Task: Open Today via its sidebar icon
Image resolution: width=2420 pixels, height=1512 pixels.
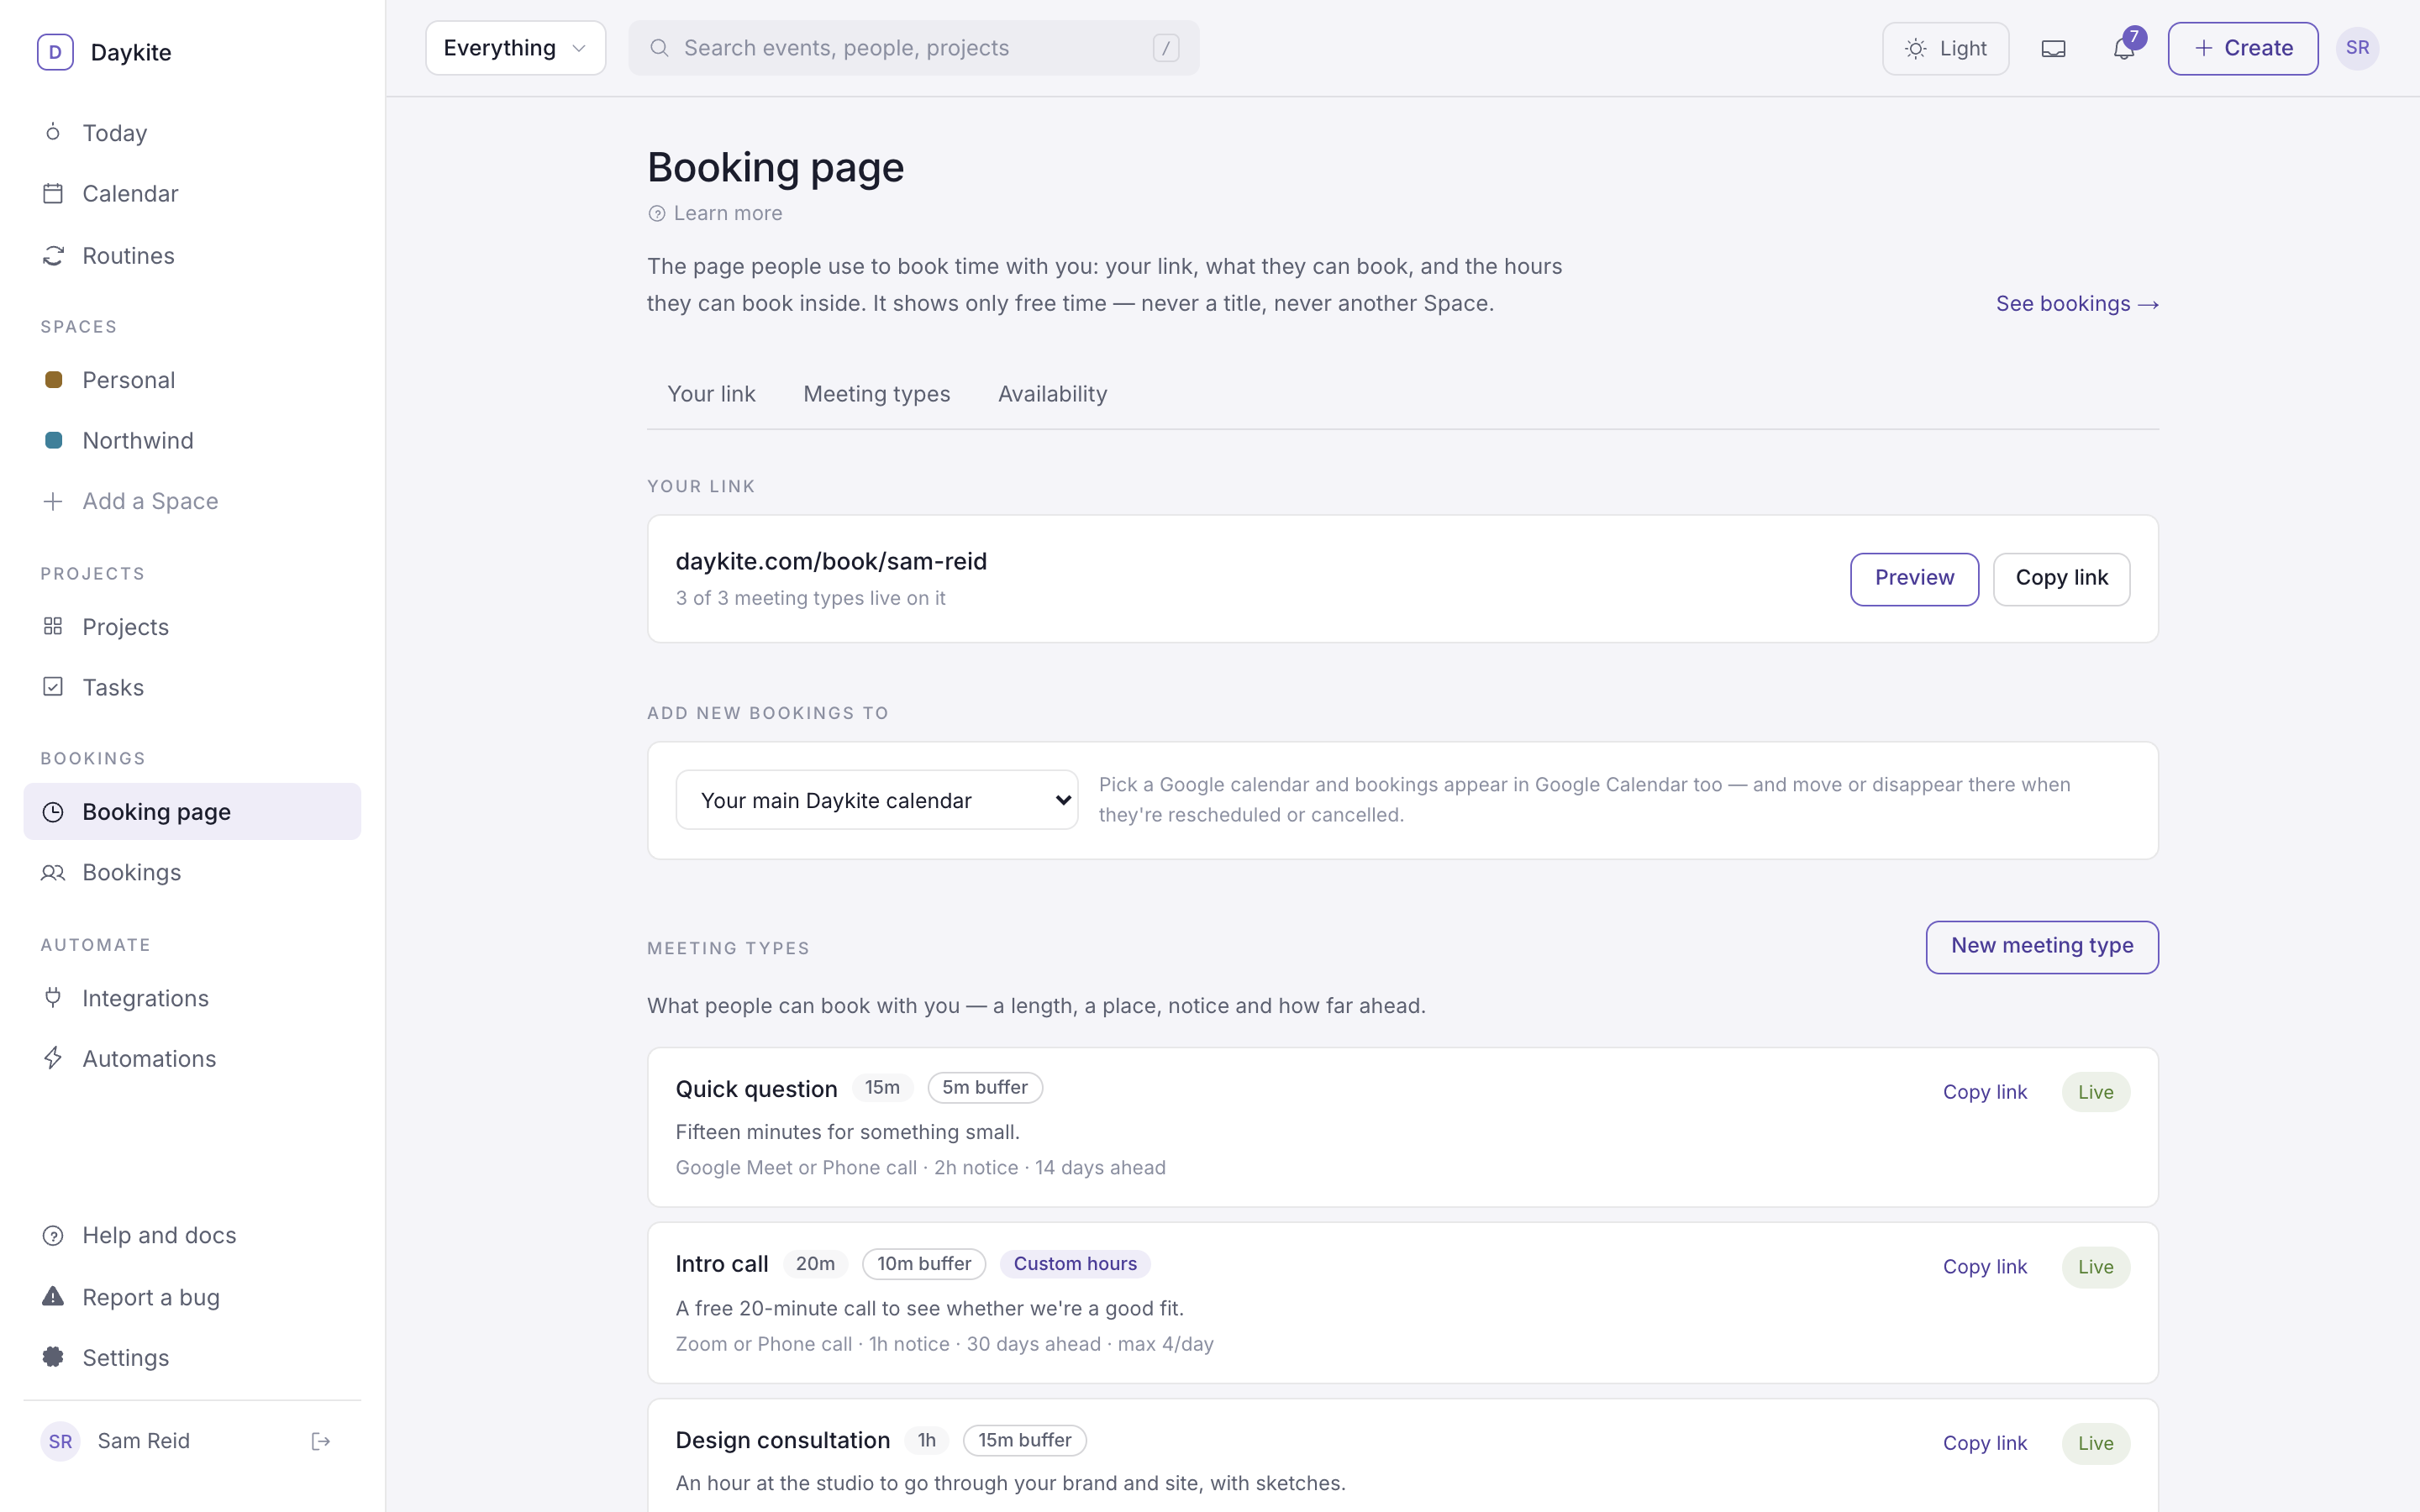Action: (53, 132)
